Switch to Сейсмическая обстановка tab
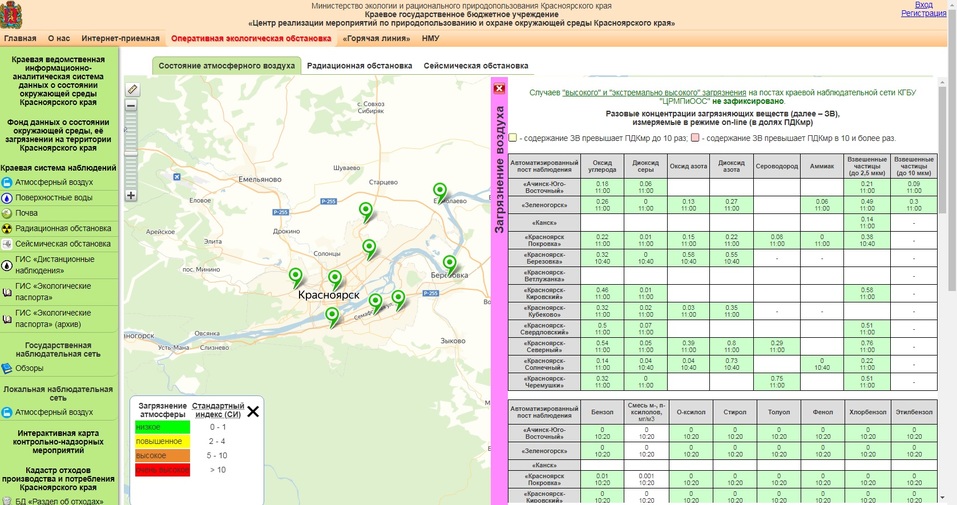This screenshot has height=505, width=957. click(x=475, y=66)
